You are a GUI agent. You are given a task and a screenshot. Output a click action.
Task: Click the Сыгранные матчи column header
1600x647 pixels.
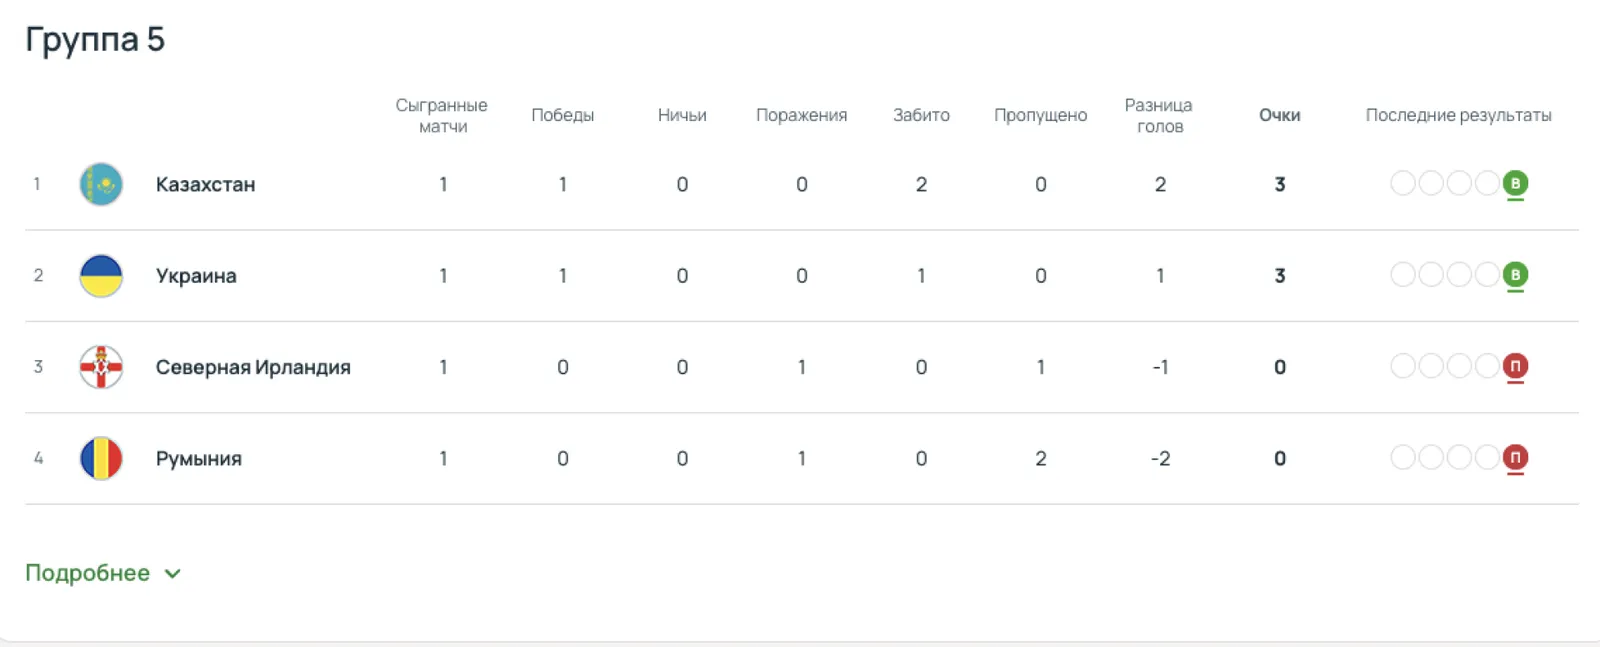[442, 114]
